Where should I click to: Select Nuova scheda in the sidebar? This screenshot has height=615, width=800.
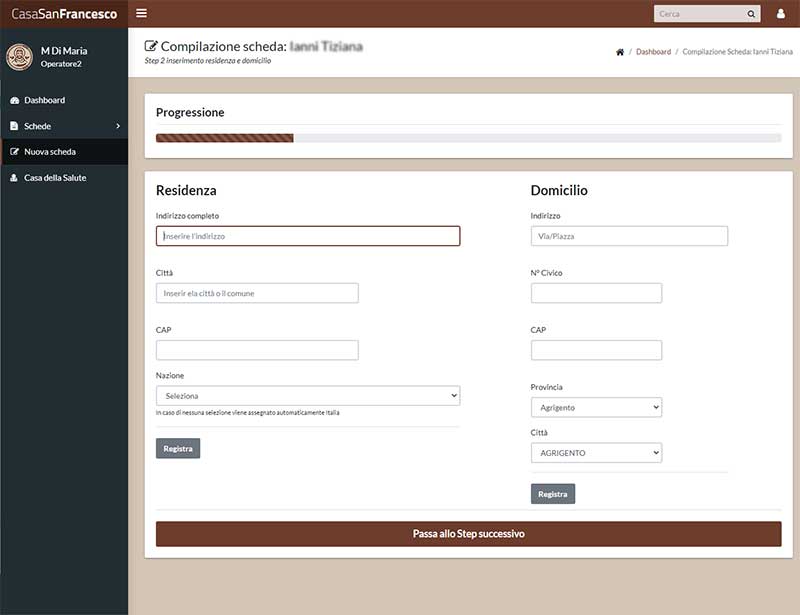coord(64,152)
